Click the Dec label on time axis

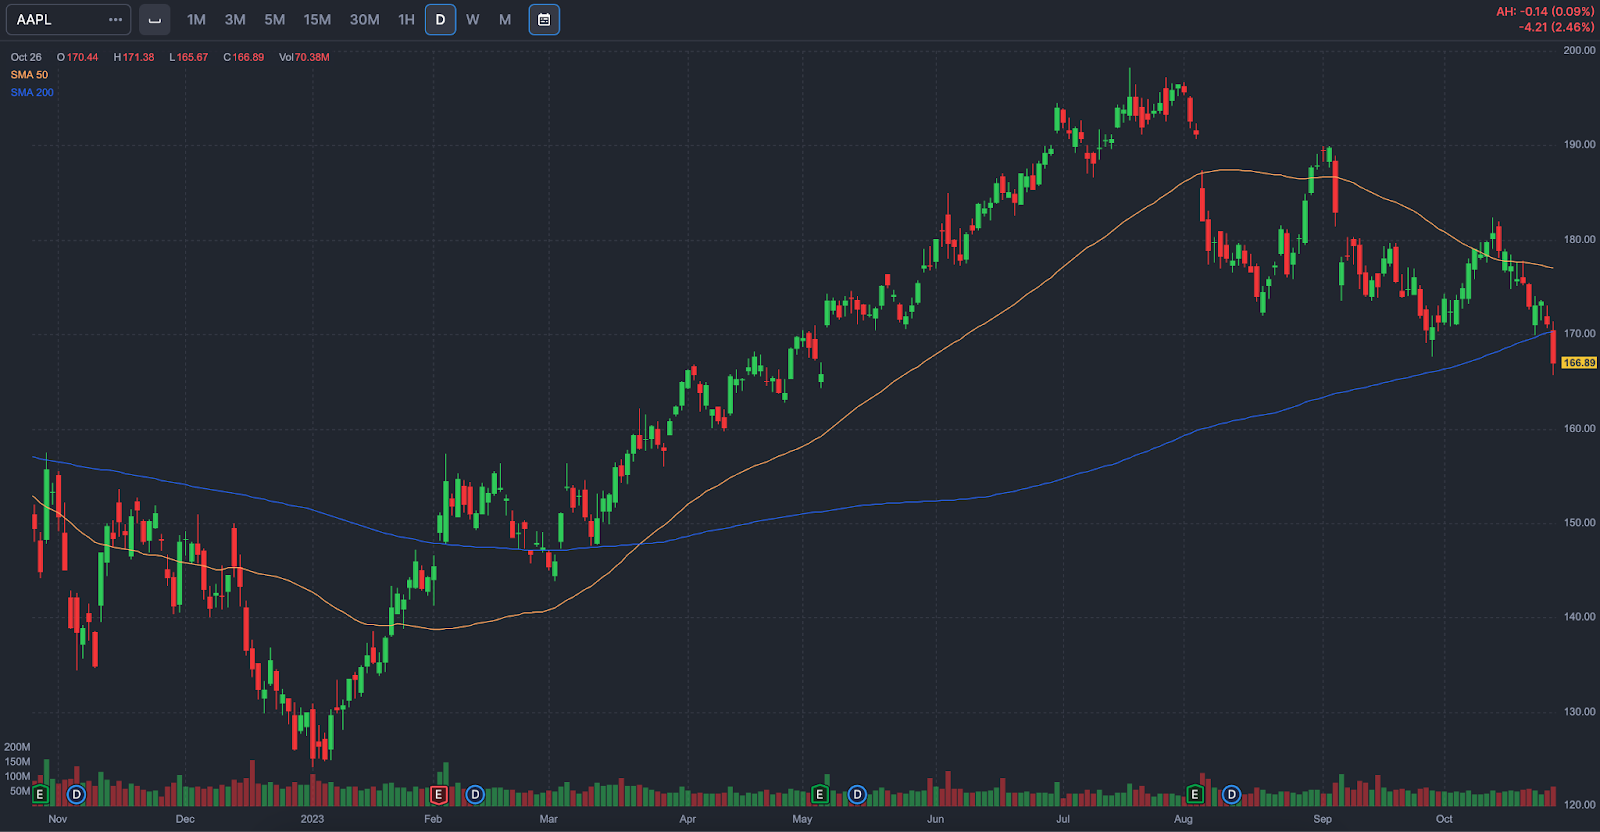(x=185, y=819)
